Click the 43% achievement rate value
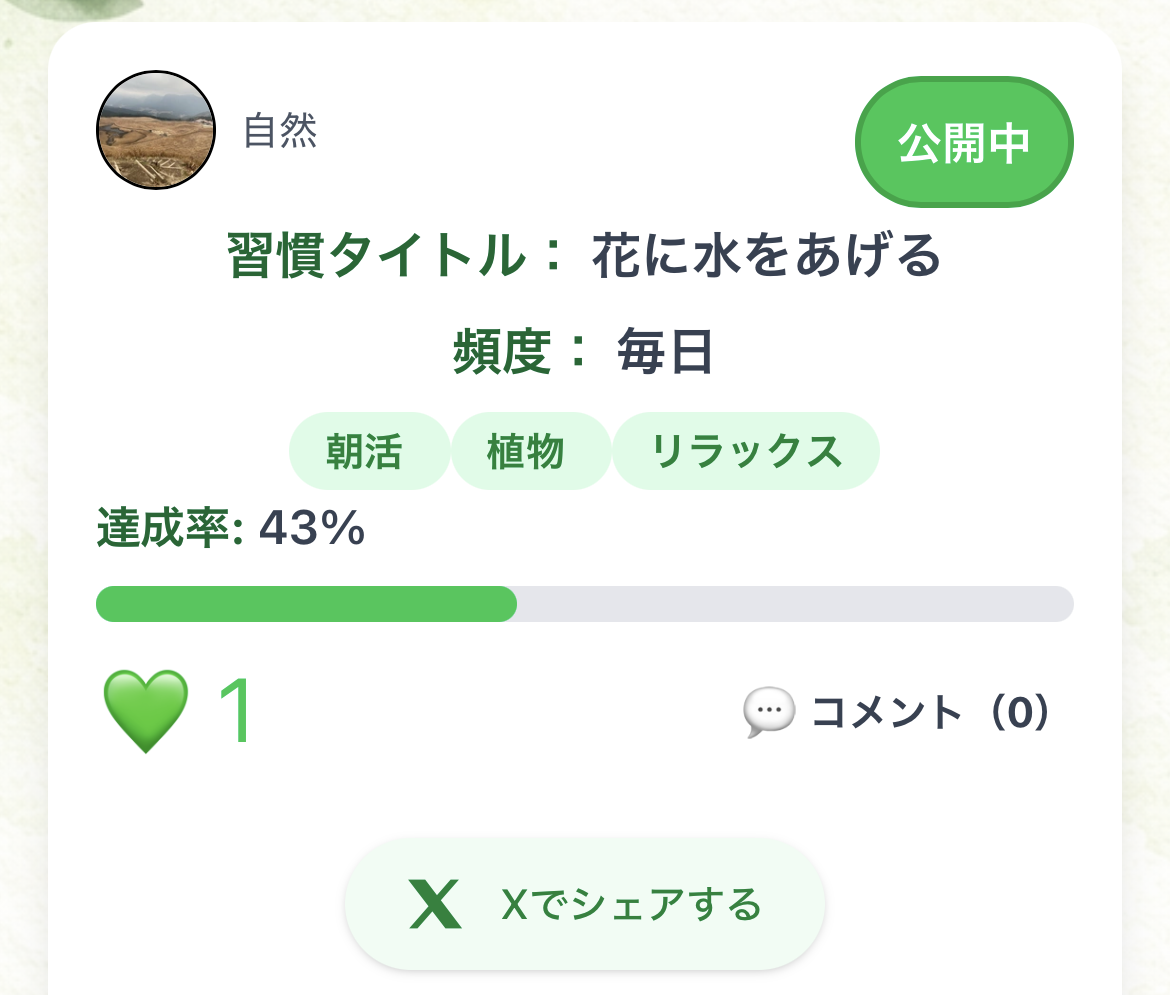This screenshot has height=995, width=1170. pos(312,529)
